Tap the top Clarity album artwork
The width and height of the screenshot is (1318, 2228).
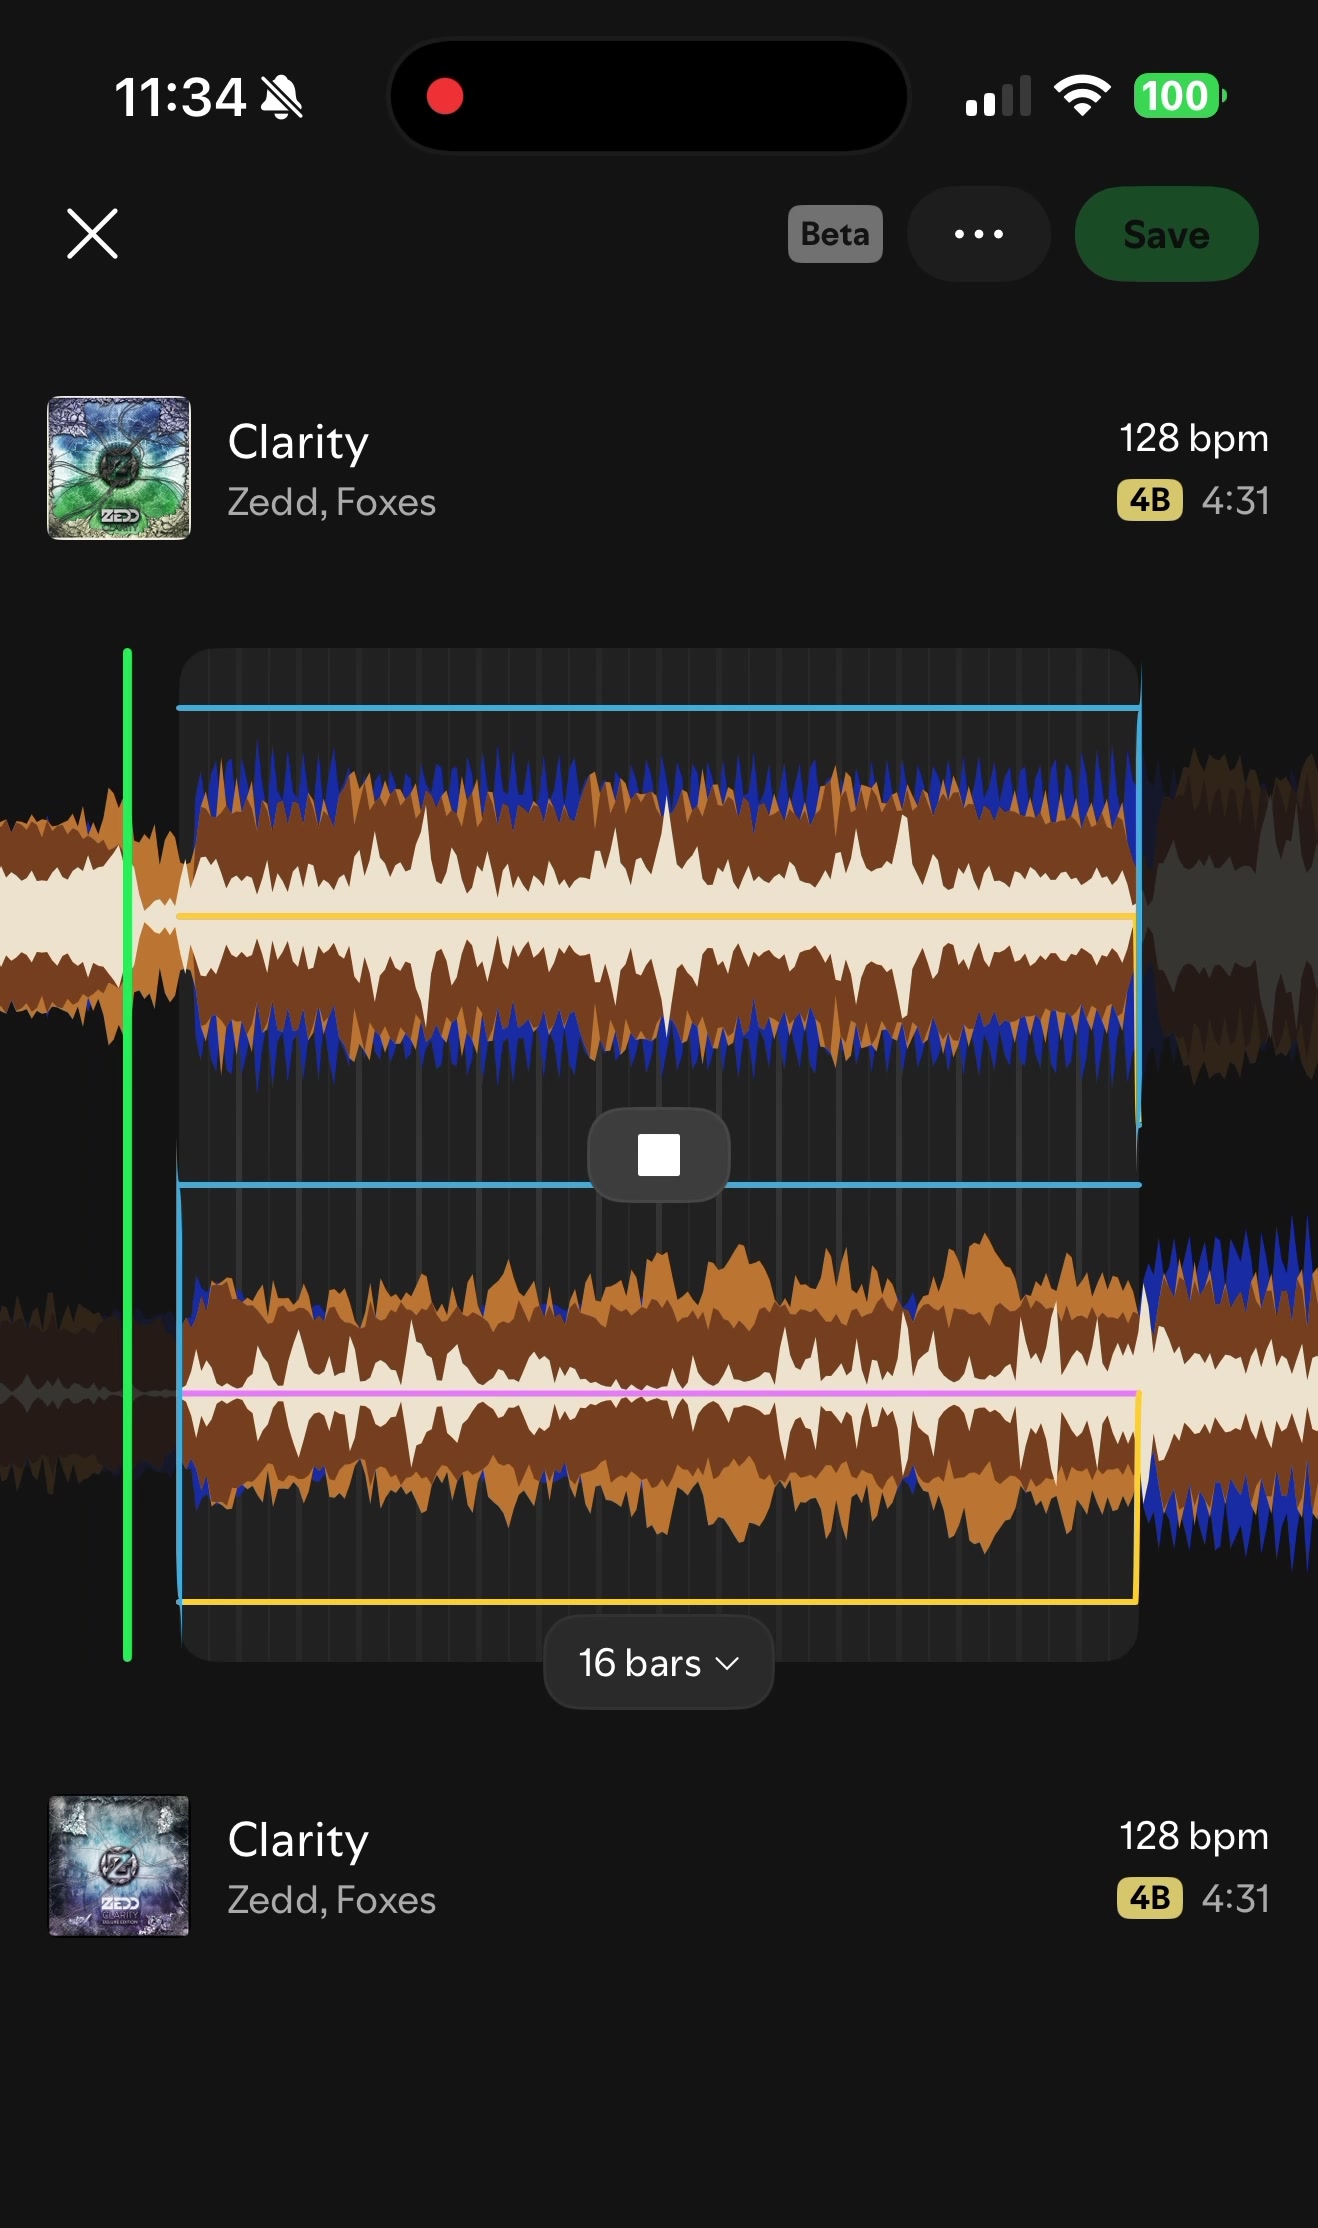119,468
